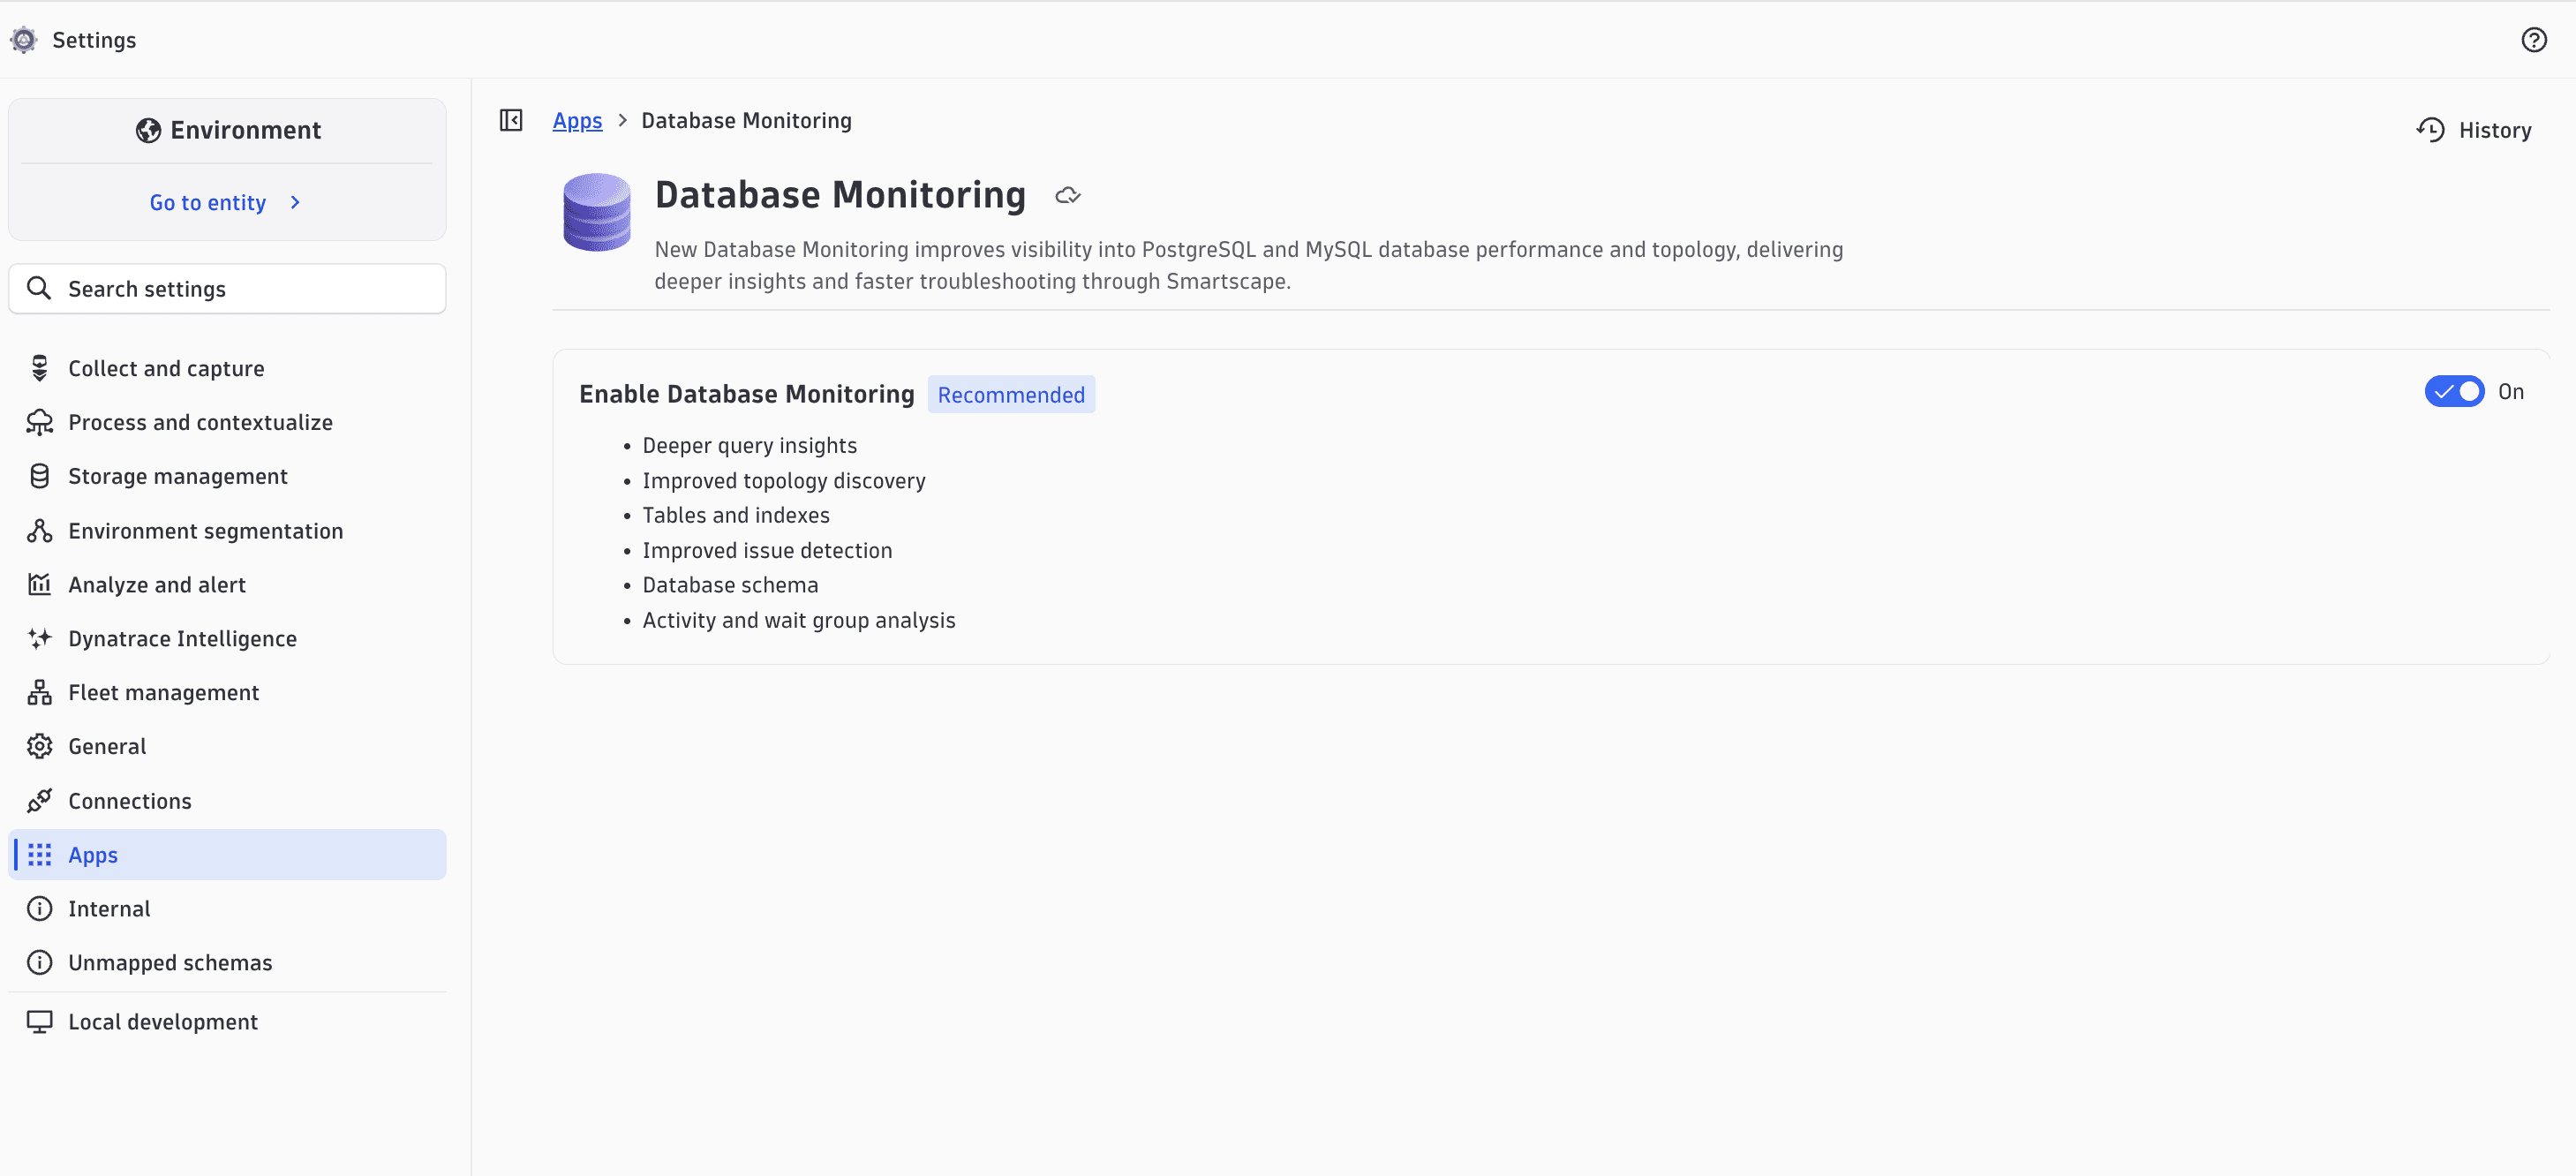Screen dimensions: 2576x1176
Task: Collapse the sidebar panel icon
Action: pyautogui.click(x=511, y=121)
